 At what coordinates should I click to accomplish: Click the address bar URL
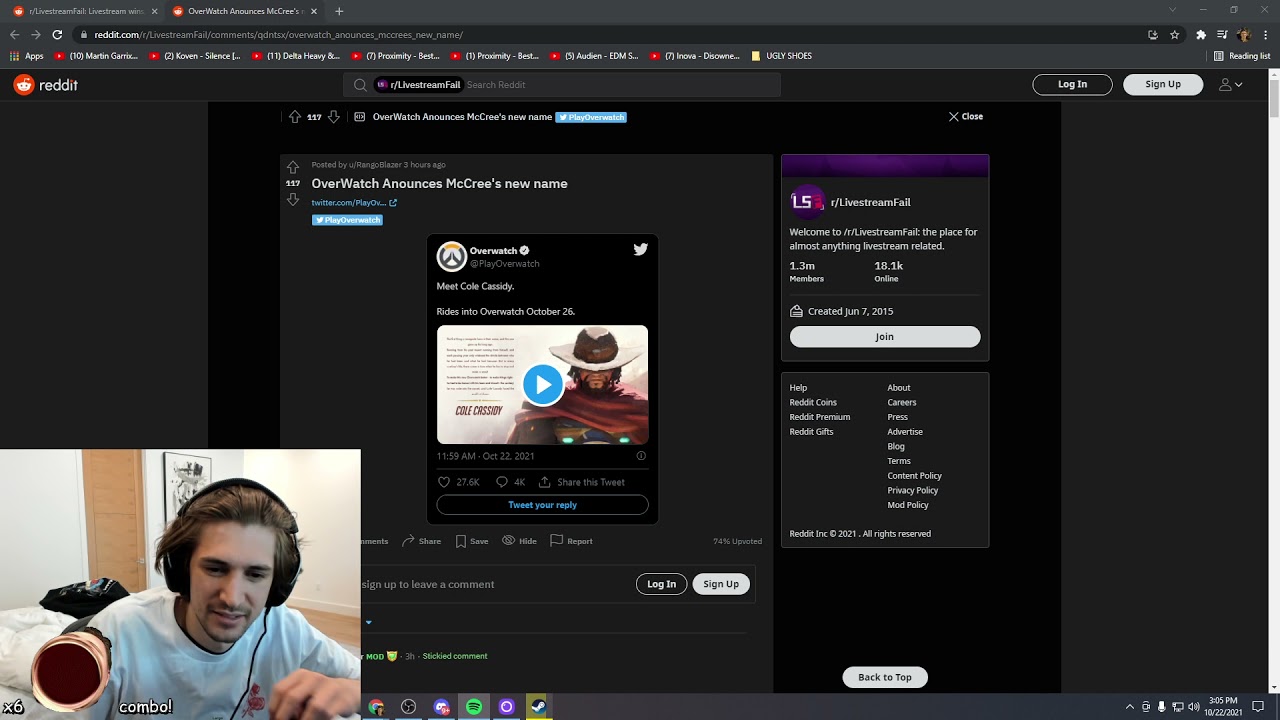[278, 35]
